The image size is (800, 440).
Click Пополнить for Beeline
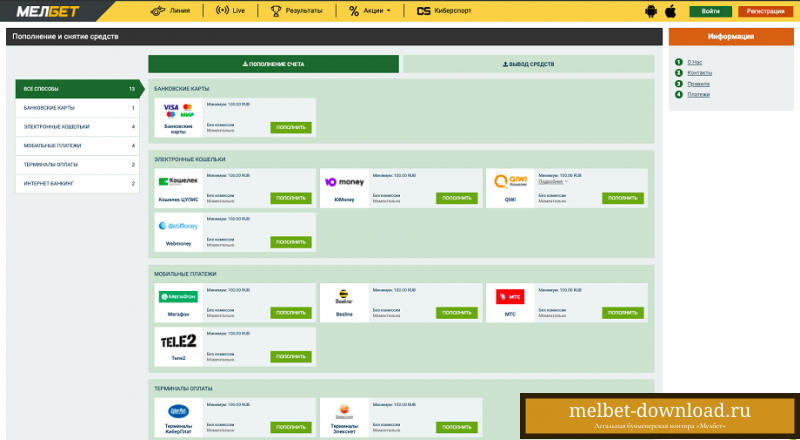coord(457,313)
